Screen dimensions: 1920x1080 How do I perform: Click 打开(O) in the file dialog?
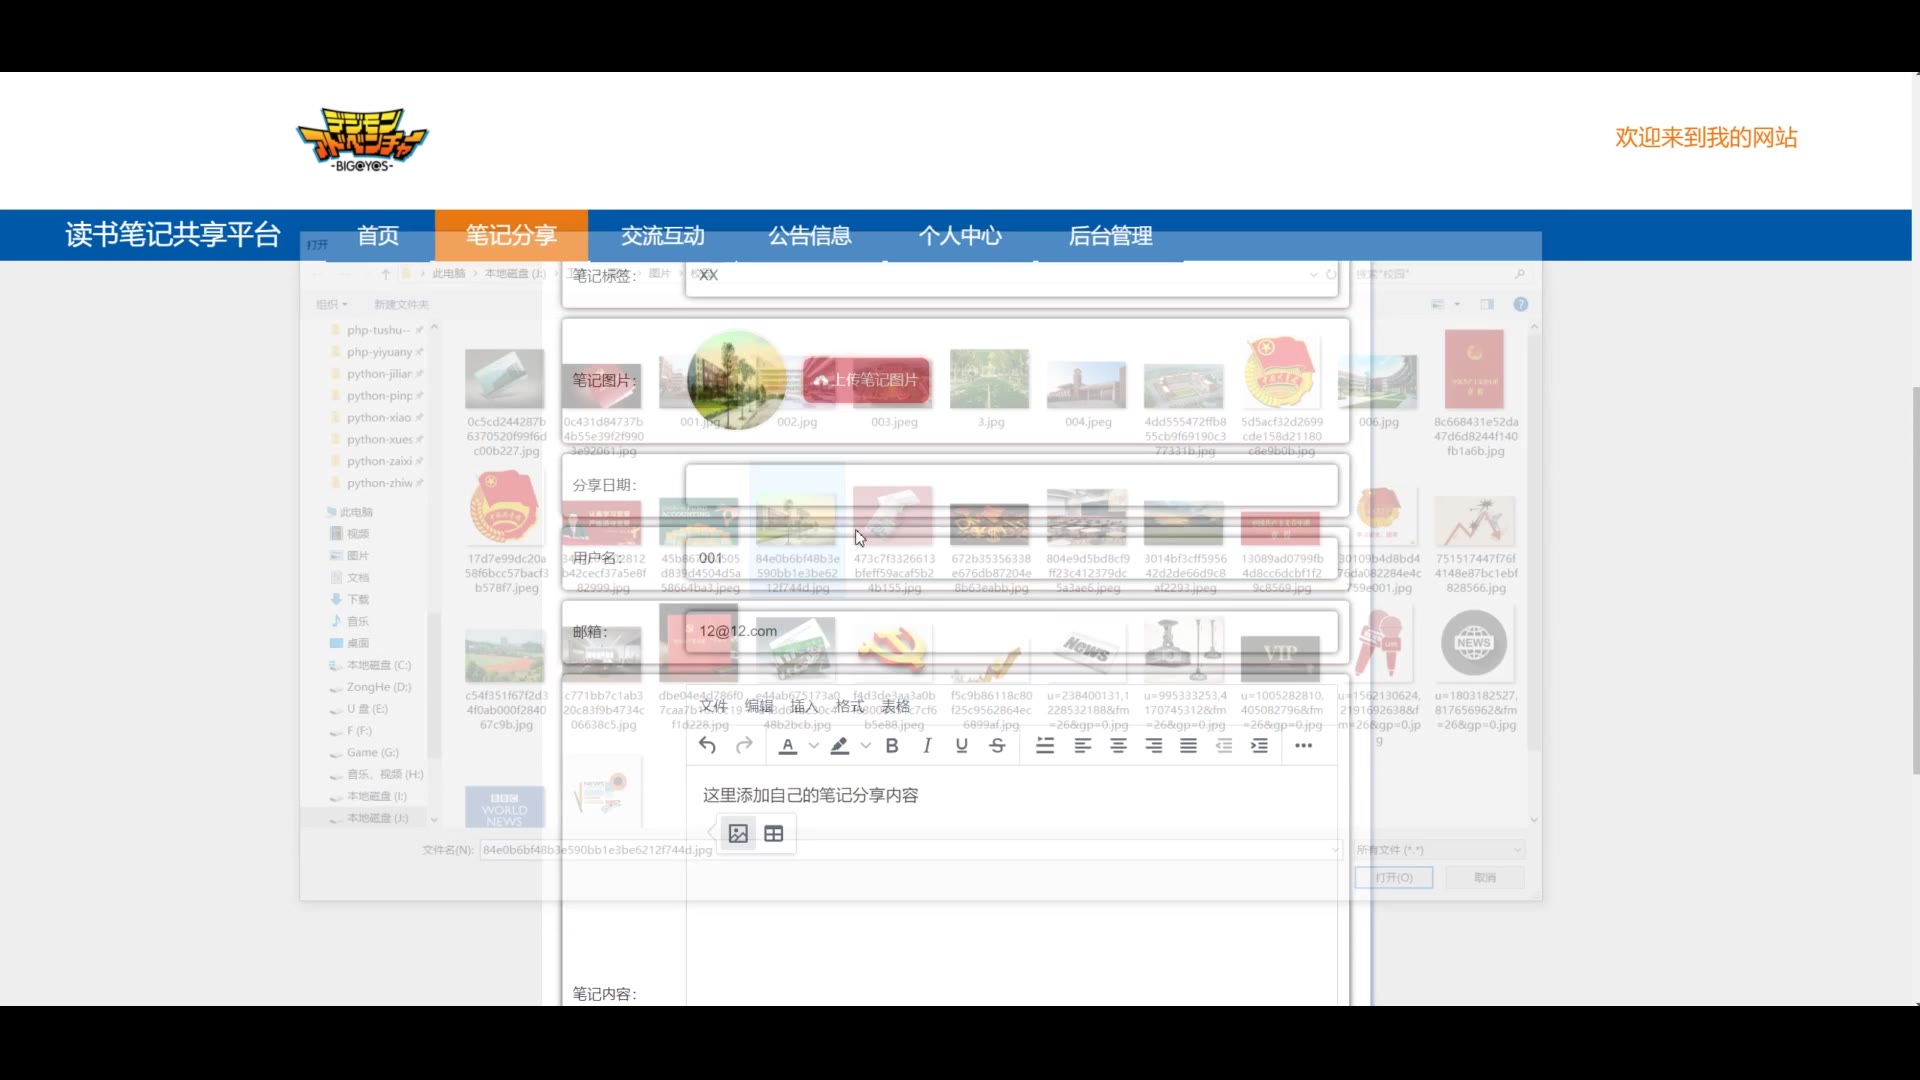[1394, 878]
